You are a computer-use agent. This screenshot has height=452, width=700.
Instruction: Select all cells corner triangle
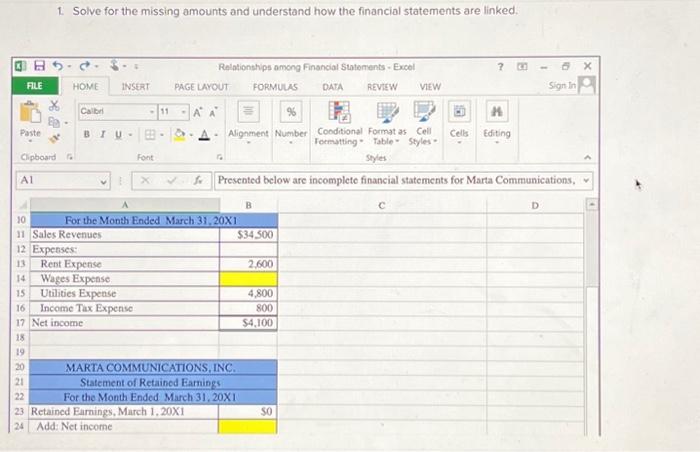click(x=22, y=205)
